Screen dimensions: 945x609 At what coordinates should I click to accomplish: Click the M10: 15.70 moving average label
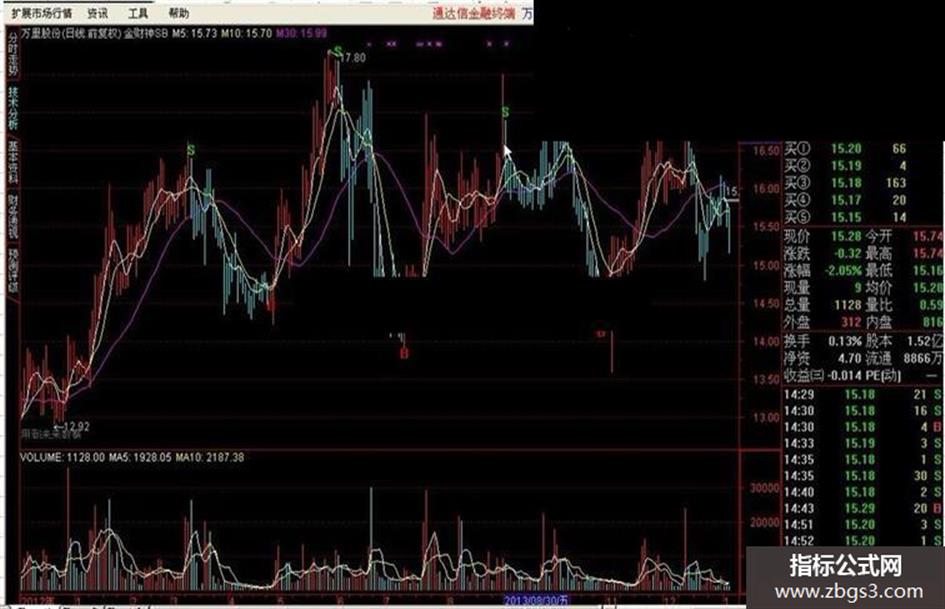tap(246, 33)
